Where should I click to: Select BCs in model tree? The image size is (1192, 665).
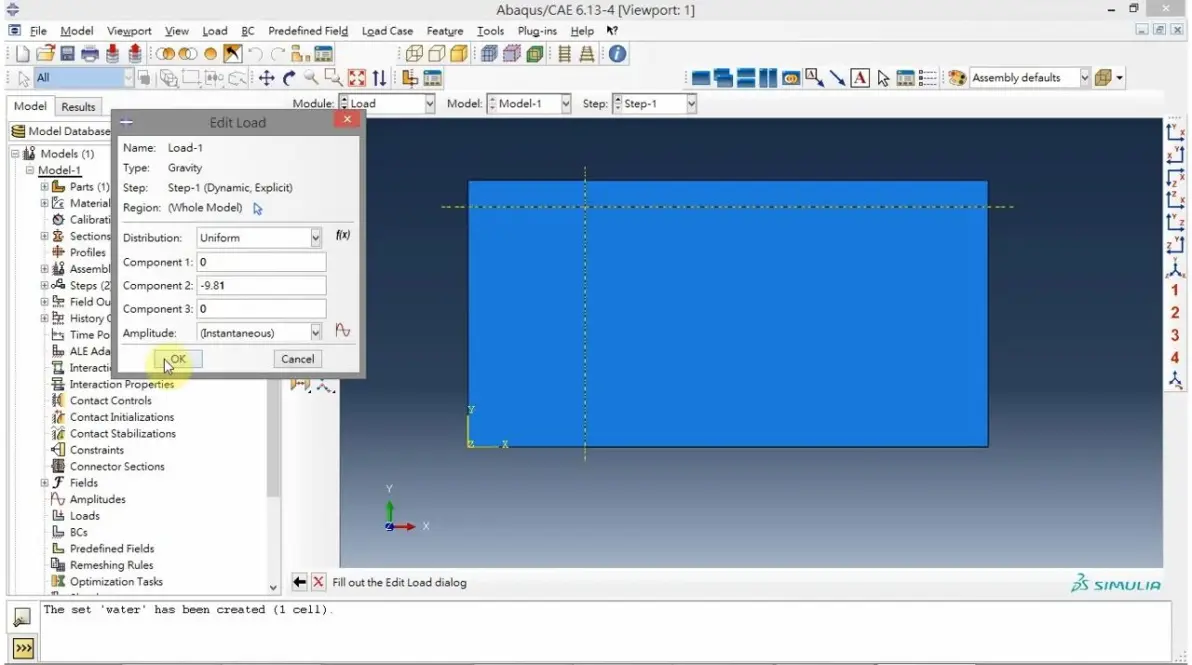pos(78,533)
